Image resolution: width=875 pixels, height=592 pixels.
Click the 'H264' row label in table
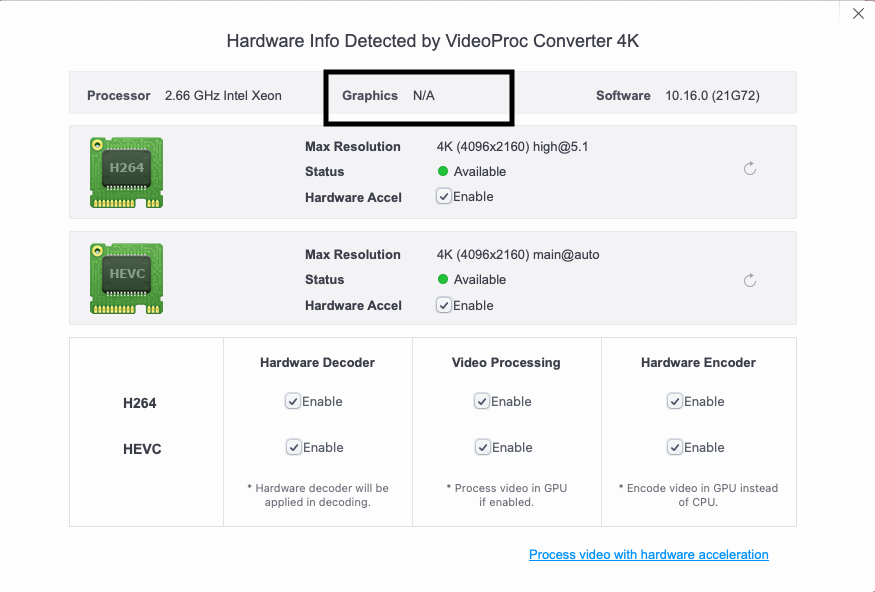pos(140,403)
